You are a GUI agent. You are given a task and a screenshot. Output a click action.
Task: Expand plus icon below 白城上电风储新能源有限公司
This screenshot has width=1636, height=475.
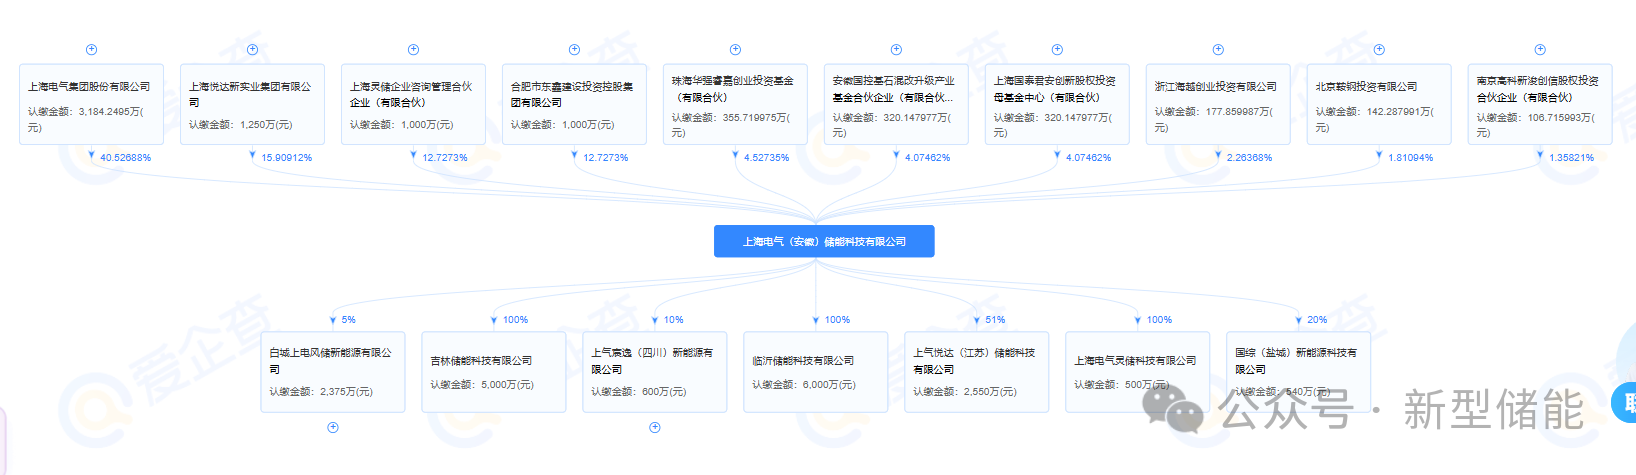point(333,427)
